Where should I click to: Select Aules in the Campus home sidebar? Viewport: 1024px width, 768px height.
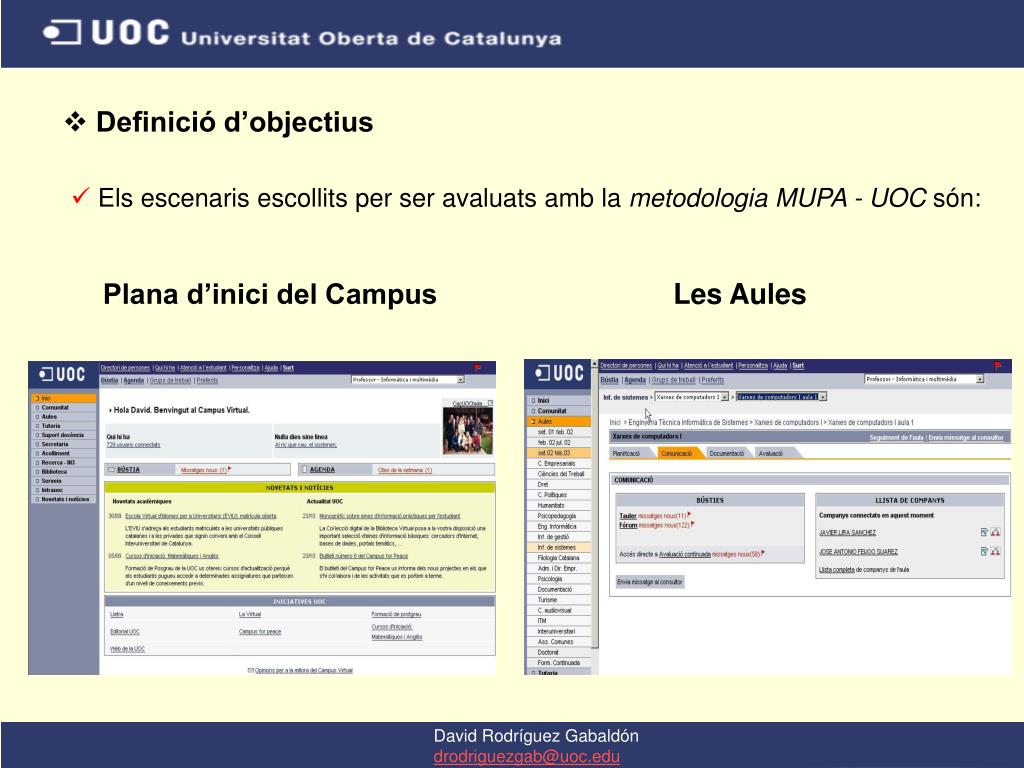pyautogui.click(x=64, y=417)
